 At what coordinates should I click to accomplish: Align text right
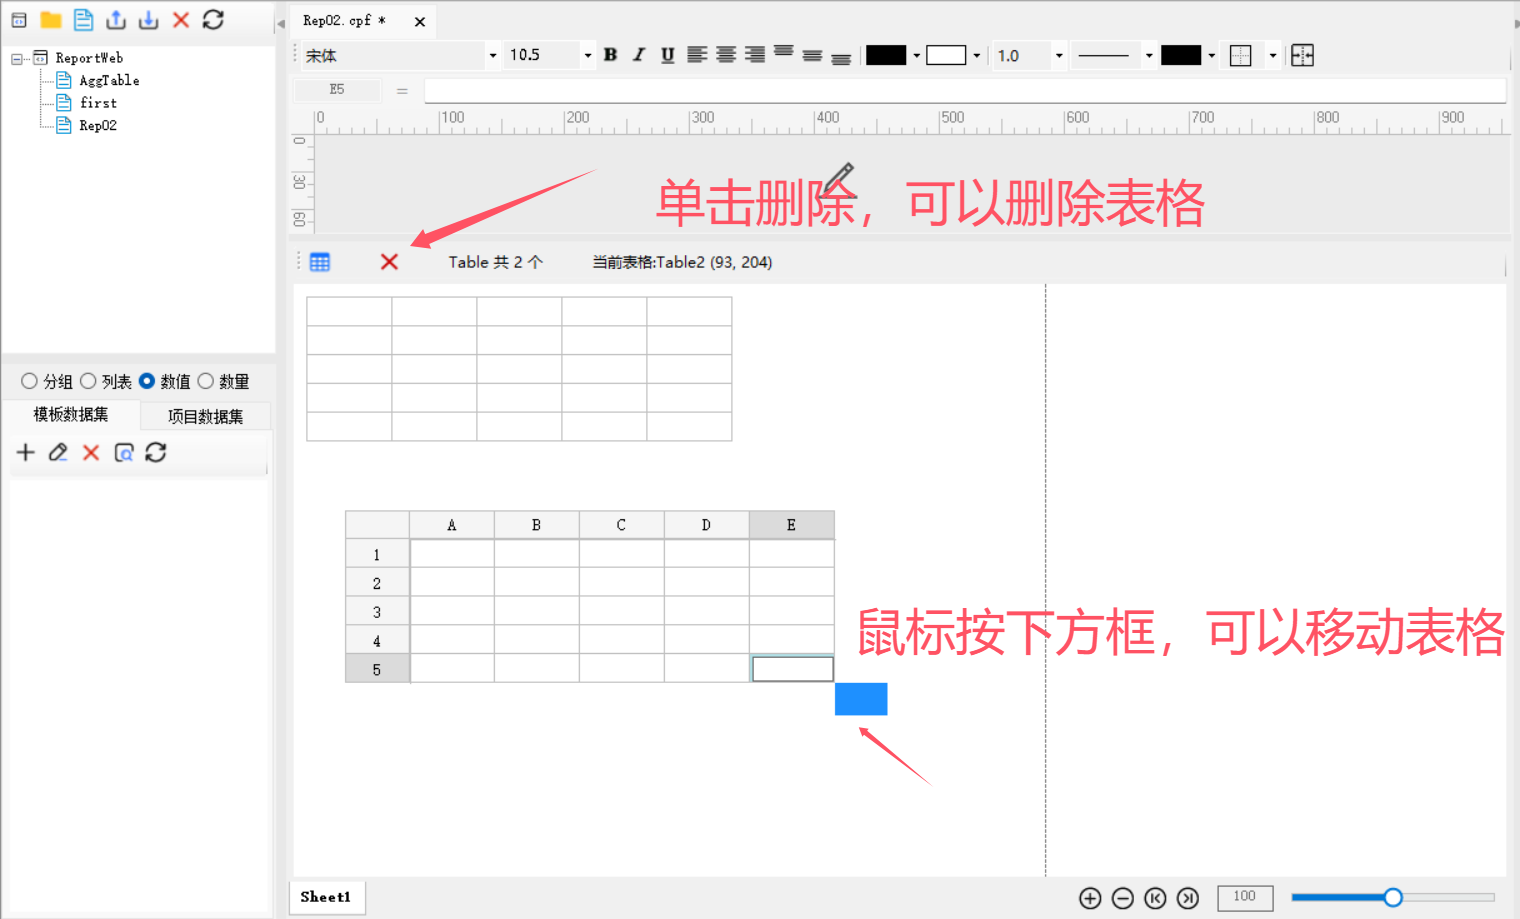[x=755, y=55]
